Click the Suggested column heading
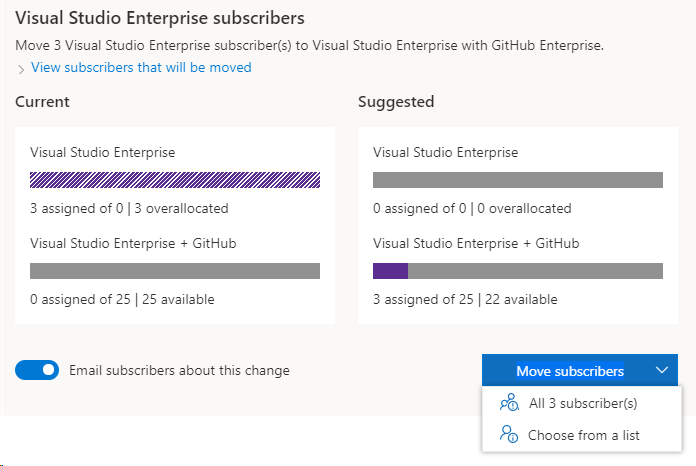The image size is (696, 466). (396, 101)
